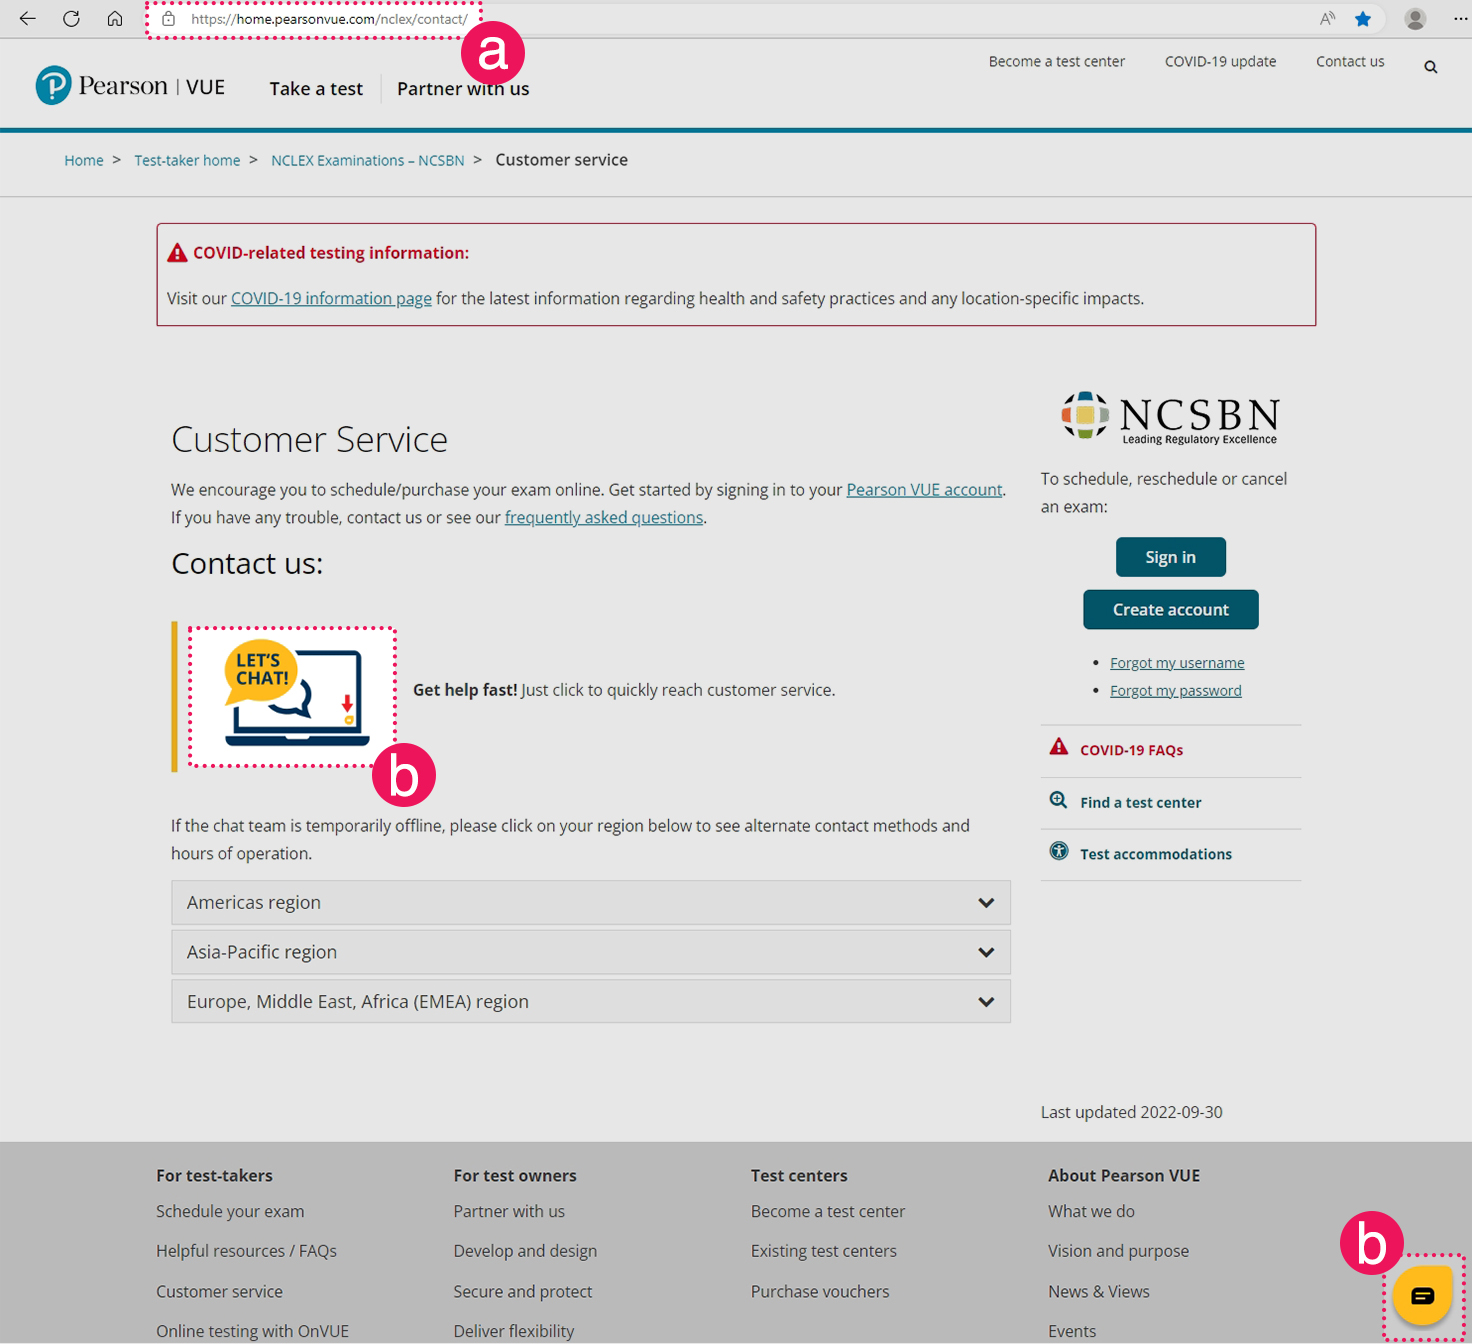Open the frequently asked questions link
Image resolution: width=1472 pixels, height=1344 pixels.
pos(604,518)
